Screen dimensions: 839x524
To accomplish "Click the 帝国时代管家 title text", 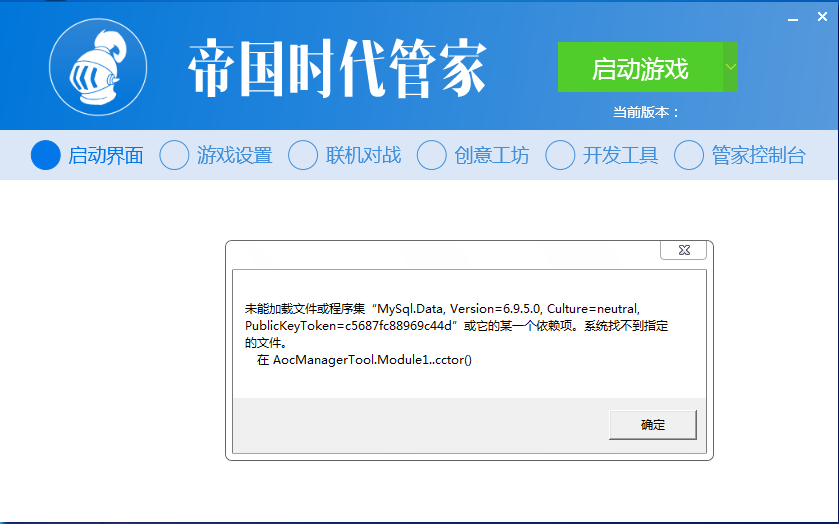I will click(337, 70).
